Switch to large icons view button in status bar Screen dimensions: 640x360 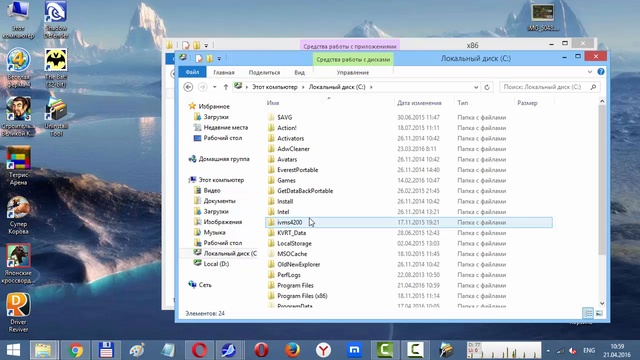[599, 313]
